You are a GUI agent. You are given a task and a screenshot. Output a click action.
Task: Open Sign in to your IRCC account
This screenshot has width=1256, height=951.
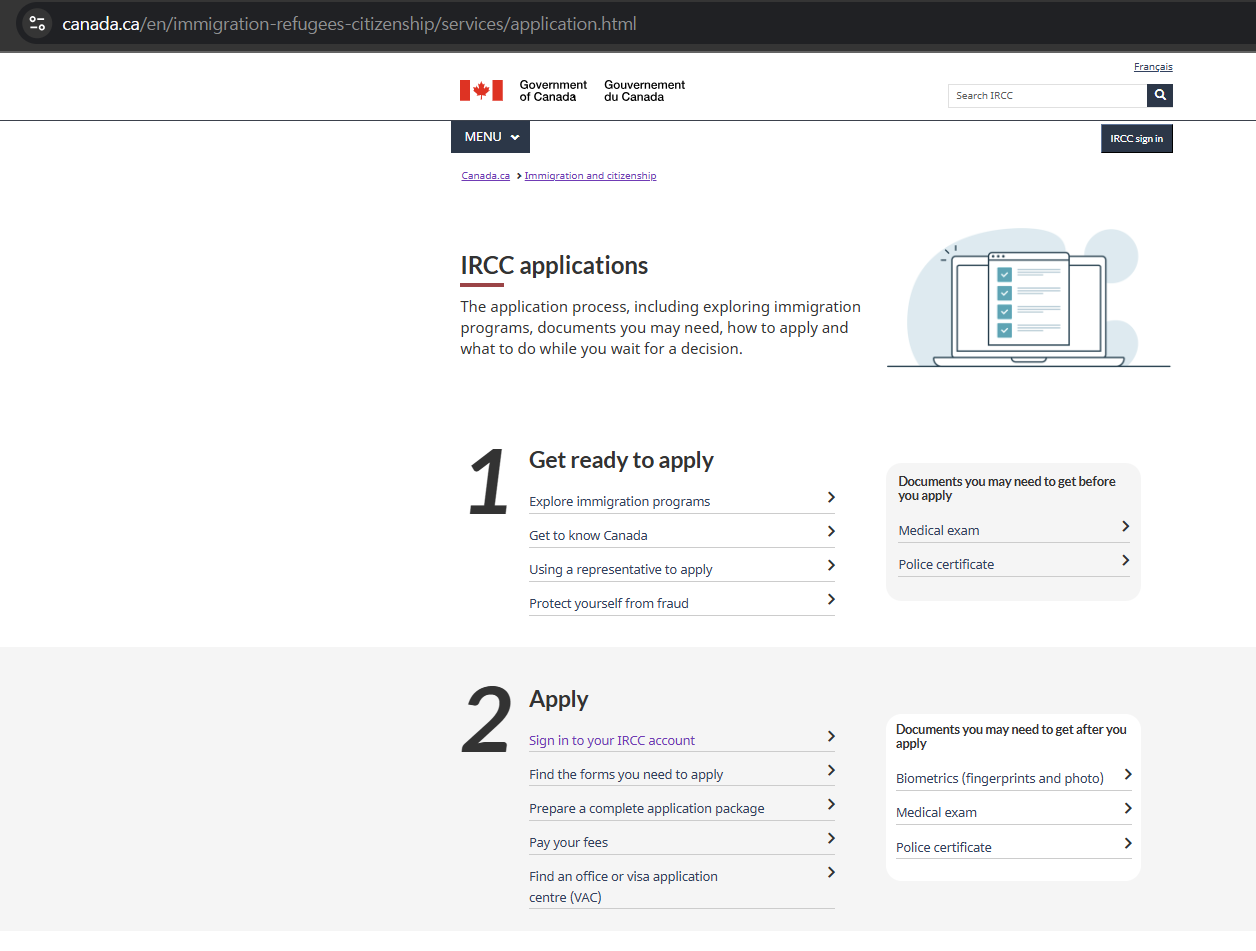(612, 740)
